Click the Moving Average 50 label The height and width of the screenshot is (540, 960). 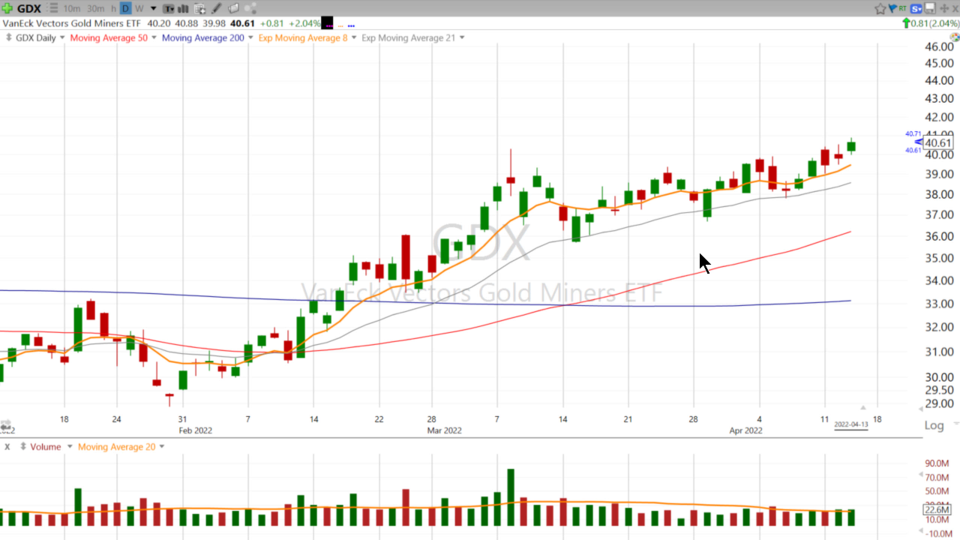coord(109,38)
